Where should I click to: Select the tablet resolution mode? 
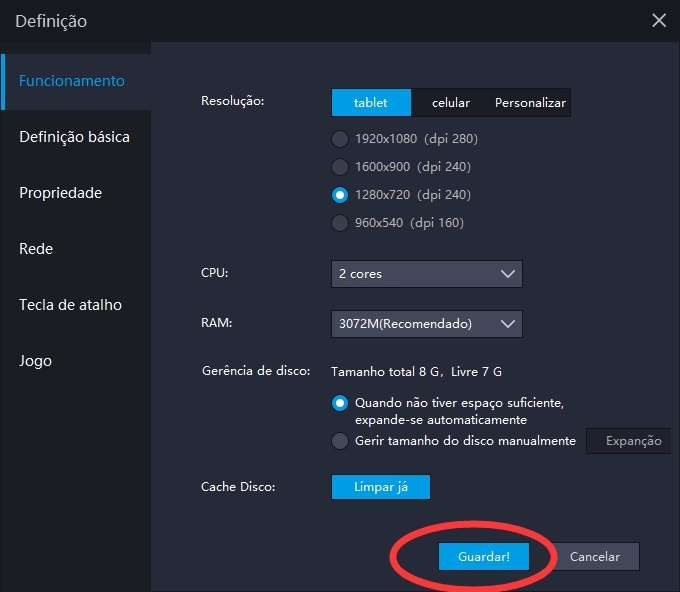(371, 103)
